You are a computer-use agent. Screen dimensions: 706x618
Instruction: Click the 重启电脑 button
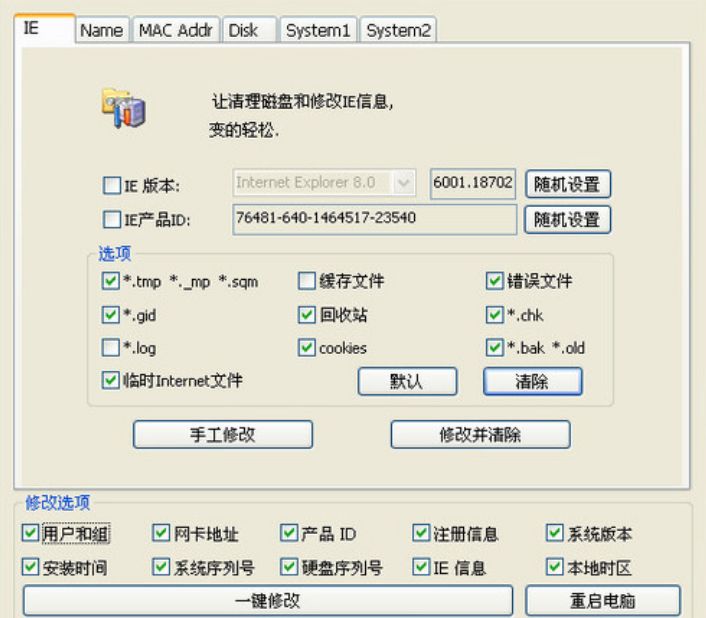click(603, 600)
